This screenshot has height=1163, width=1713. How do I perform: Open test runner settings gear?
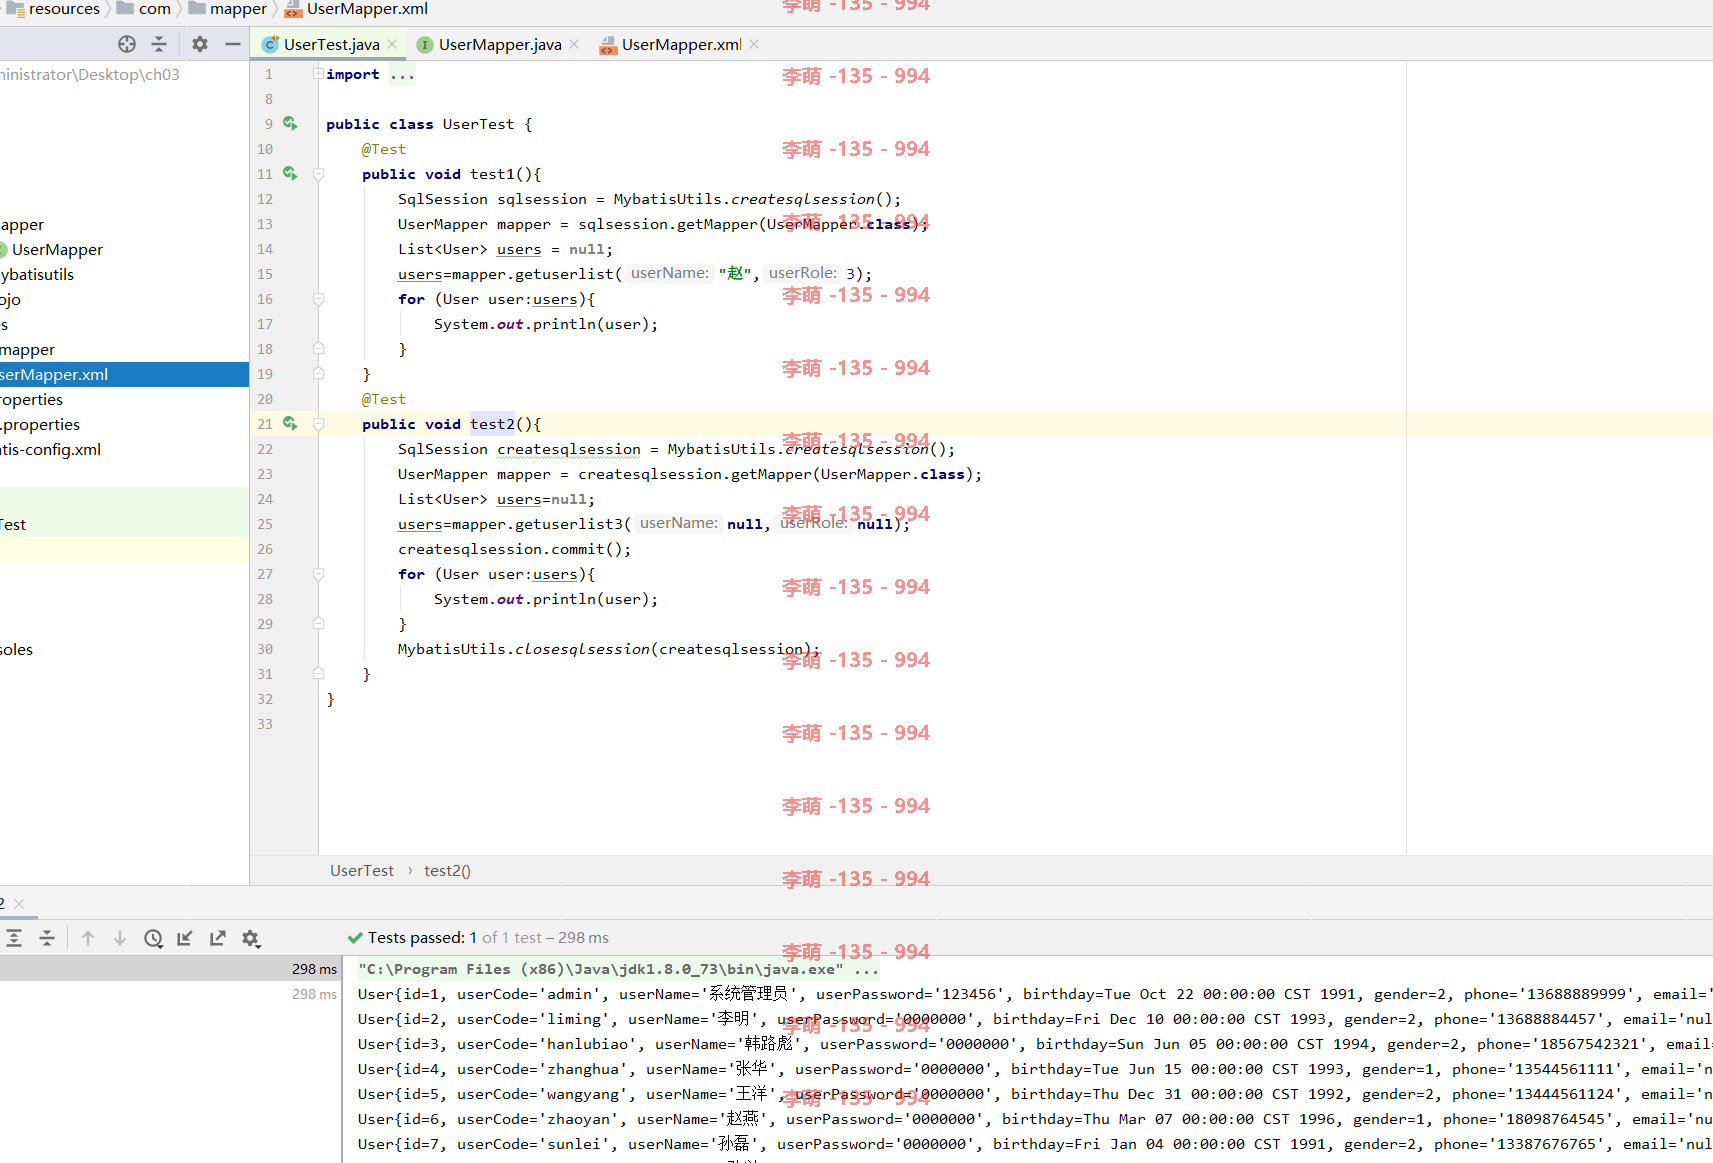pos(251,938)
